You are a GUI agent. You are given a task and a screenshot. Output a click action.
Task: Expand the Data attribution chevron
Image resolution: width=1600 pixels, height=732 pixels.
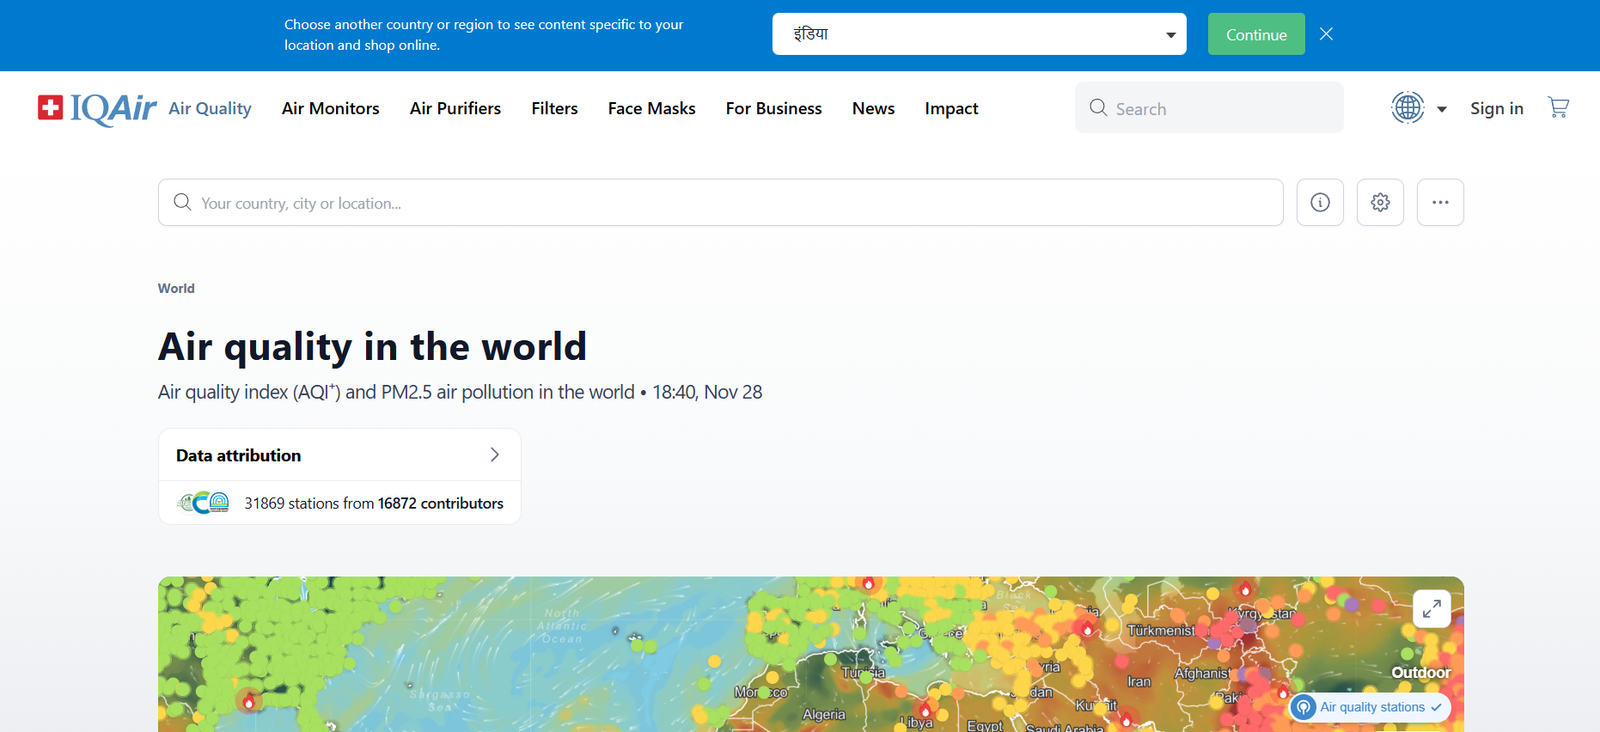[x=494, y=455]
